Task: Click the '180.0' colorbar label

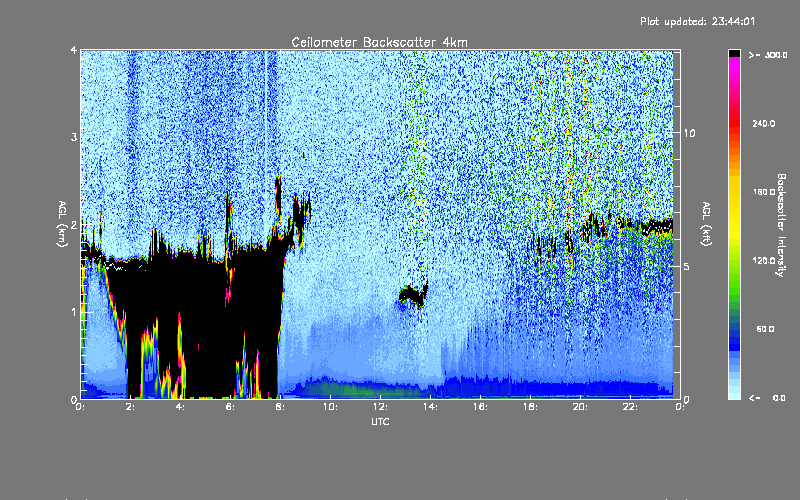Action: [764, 192]
